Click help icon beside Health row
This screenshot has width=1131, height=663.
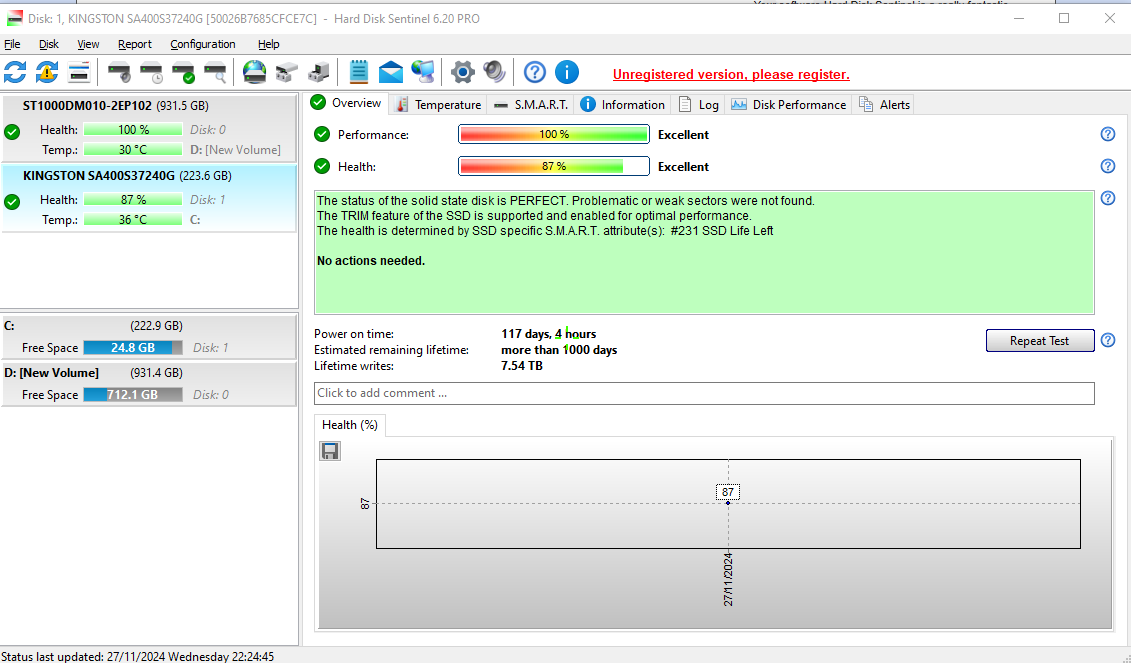coord(1108,166)
